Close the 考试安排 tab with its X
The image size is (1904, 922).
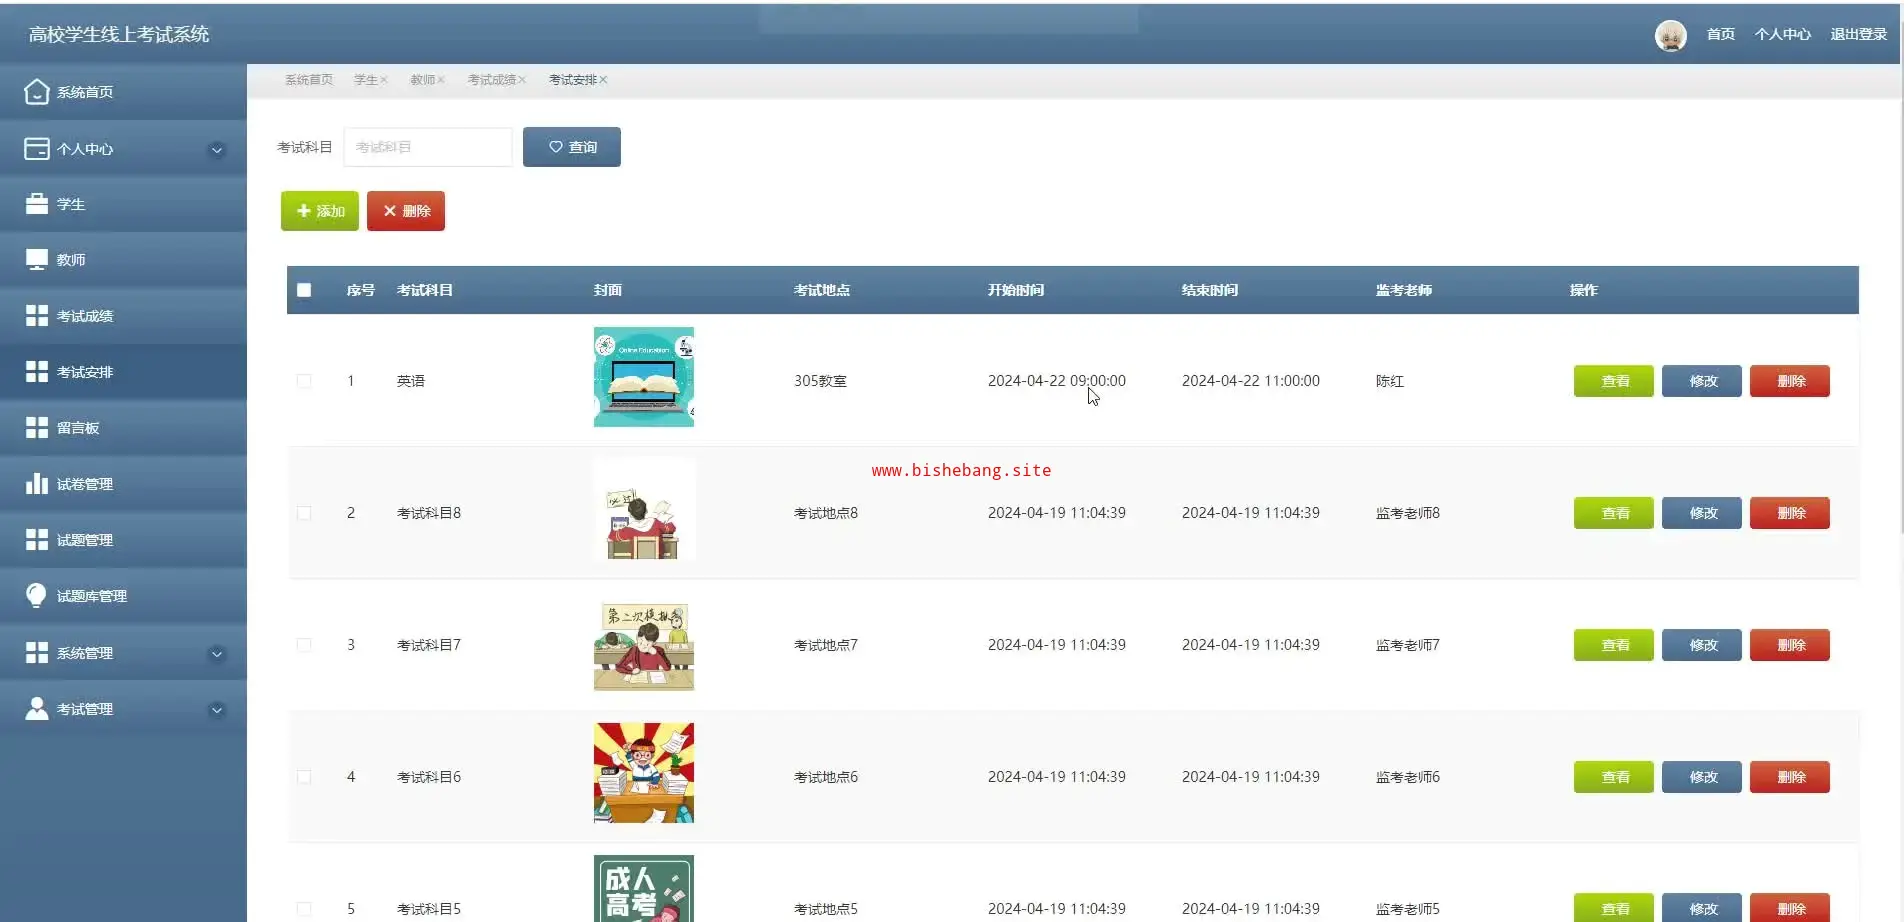pos(603,80)
